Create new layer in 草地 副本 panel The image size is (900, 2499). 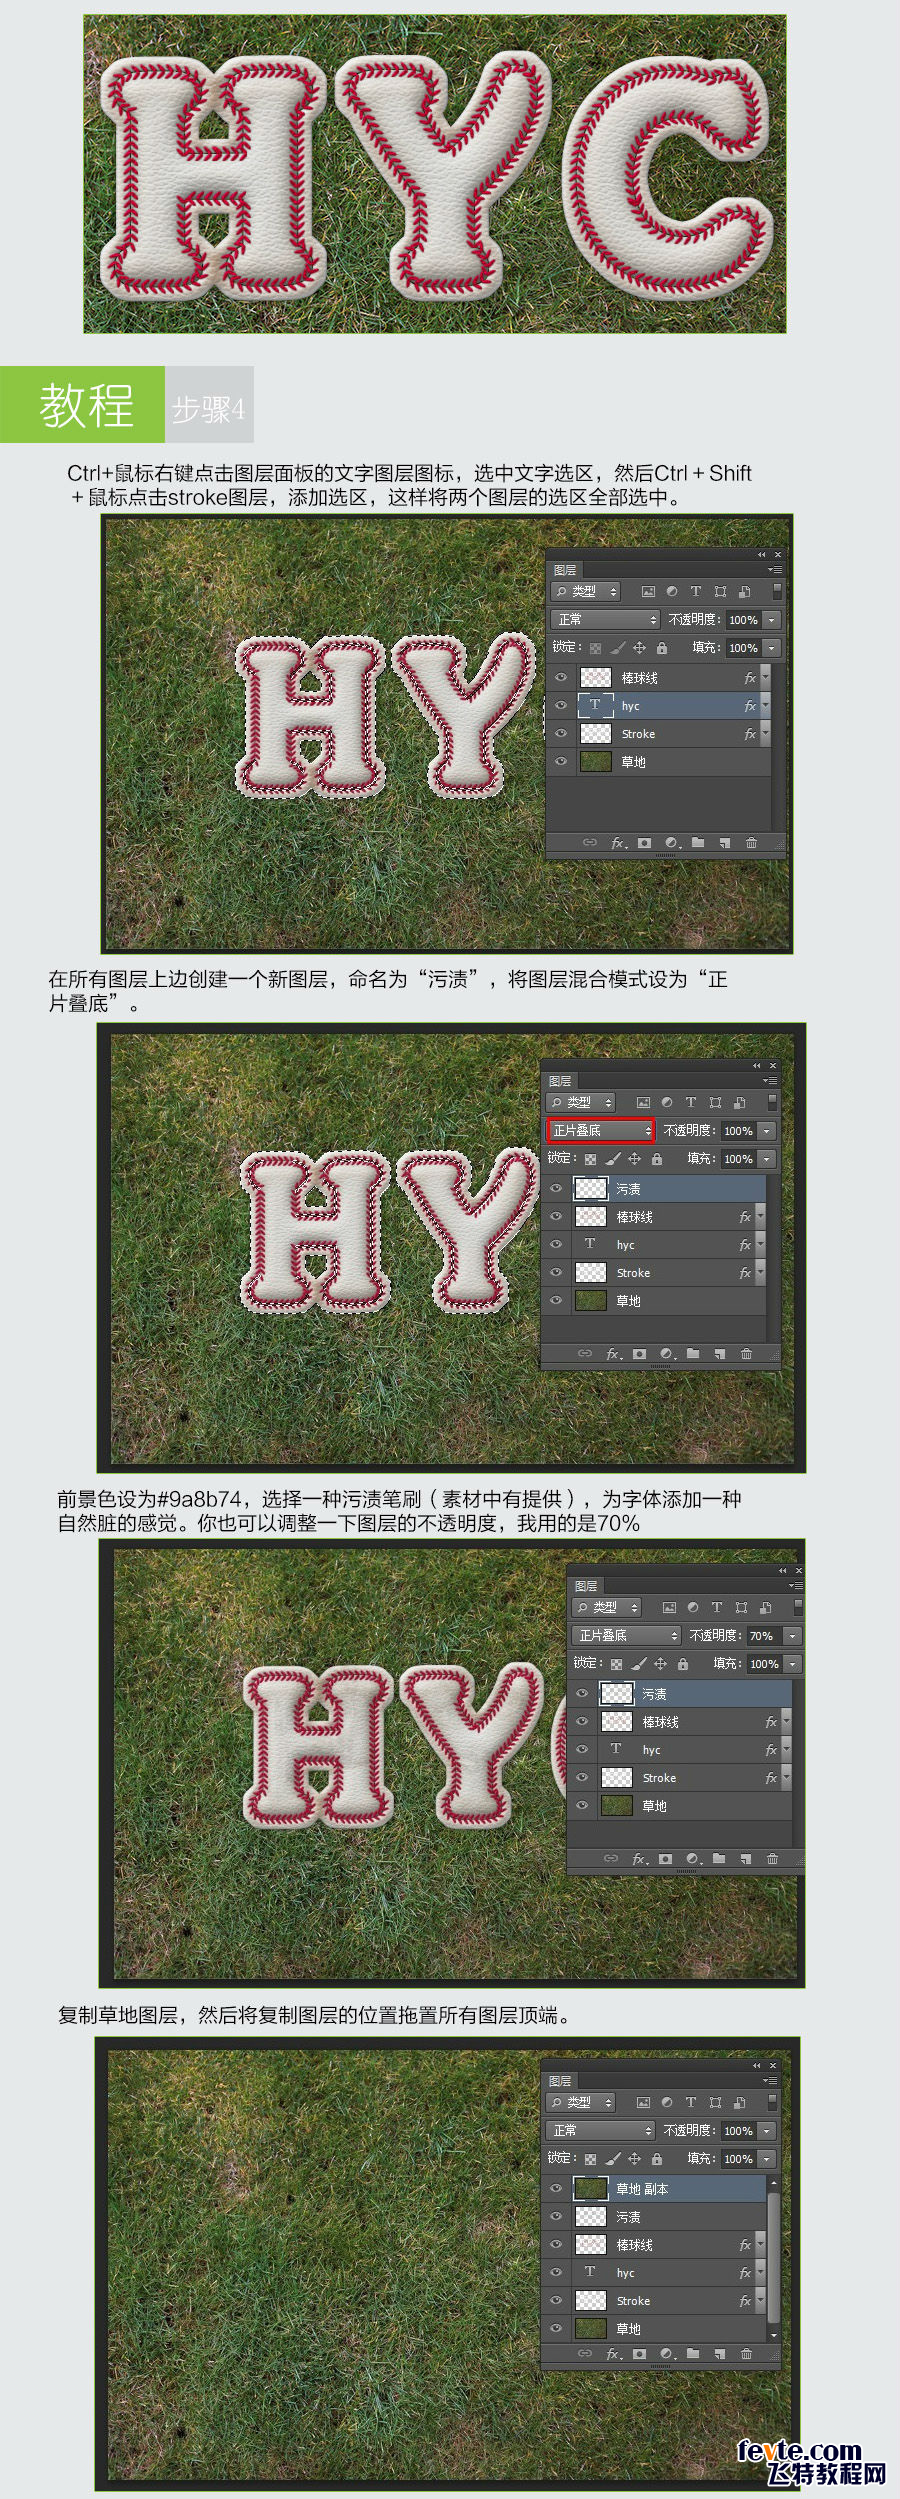coord(719,2354)
